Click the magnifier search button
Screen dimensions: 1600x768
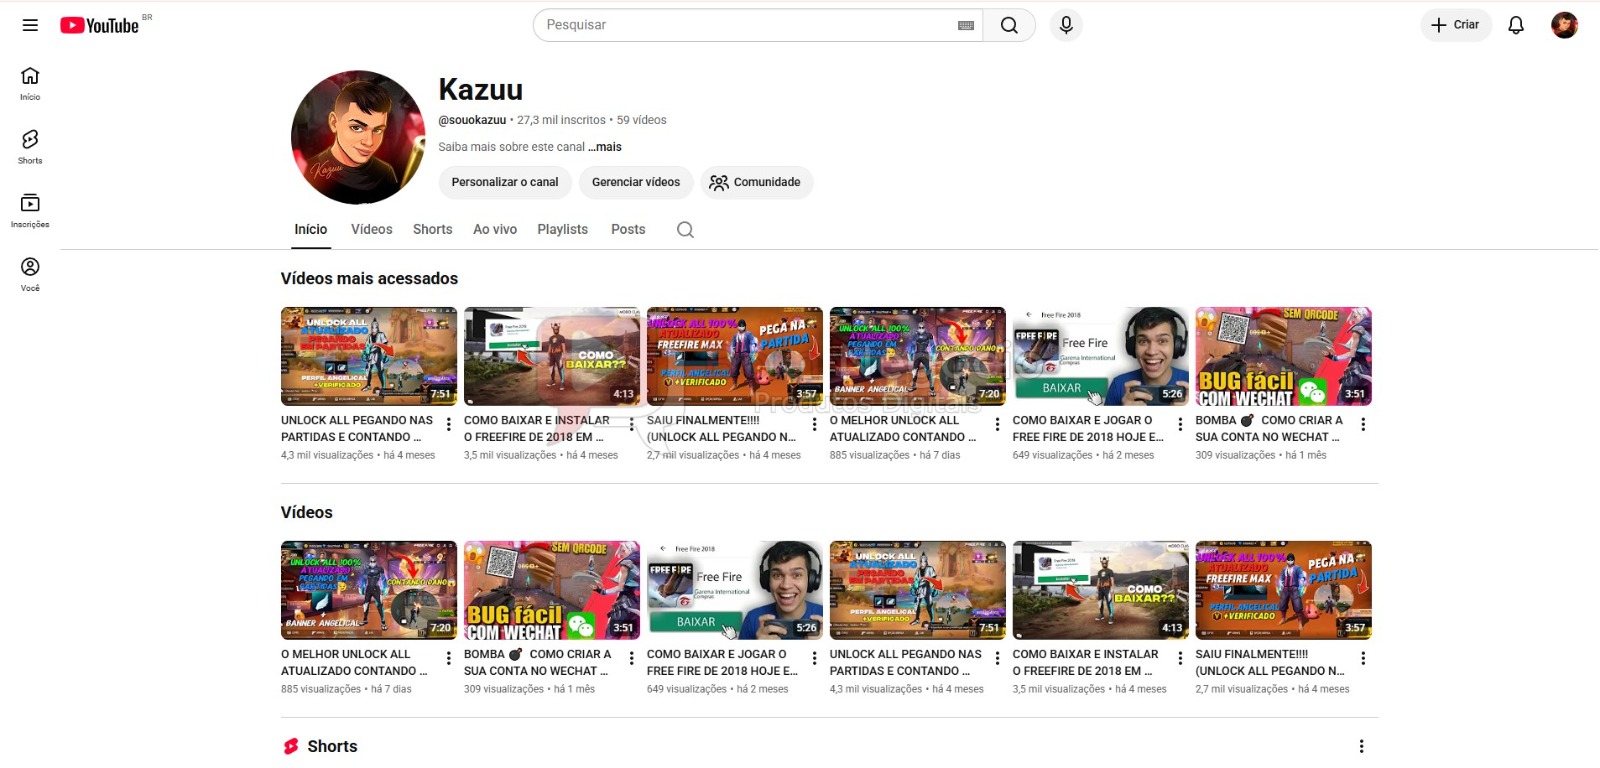(x=1009, y=25)
